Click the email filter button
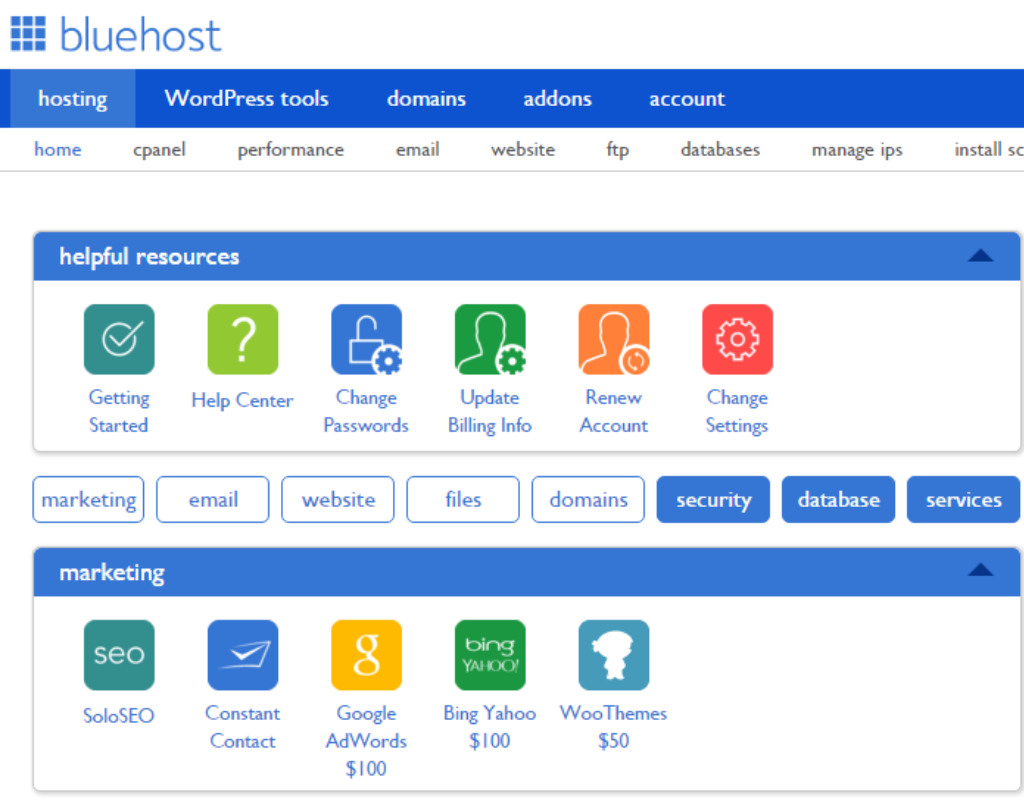The width and height of the screenshot is (1024, 800). coord(213,500)
